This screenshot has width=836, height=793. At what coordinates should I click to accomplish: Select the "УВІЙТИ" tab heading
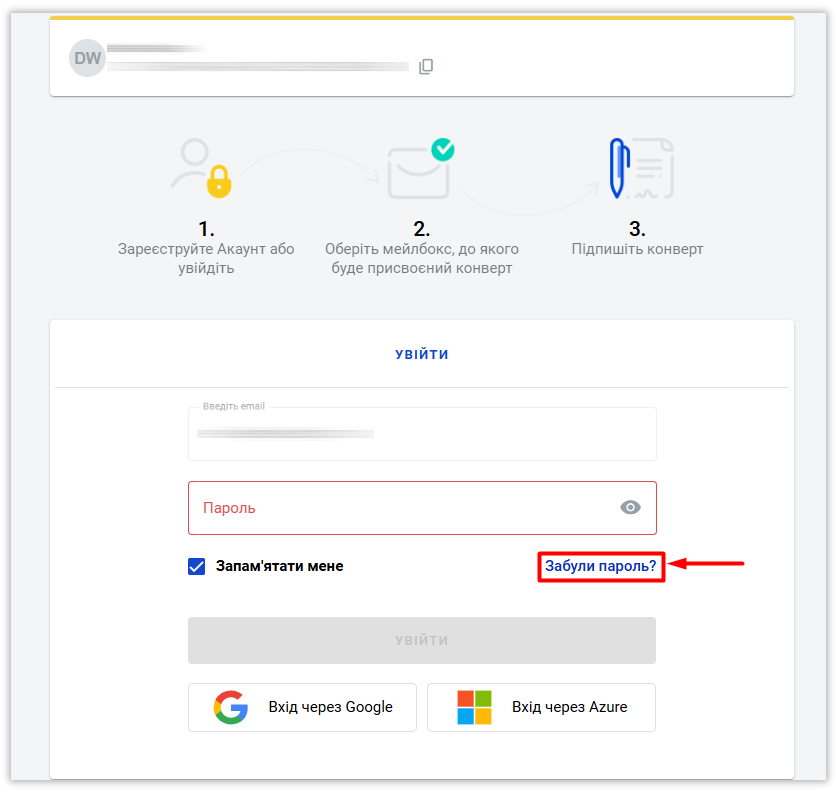pyautogui.click(x=422, y=355)
